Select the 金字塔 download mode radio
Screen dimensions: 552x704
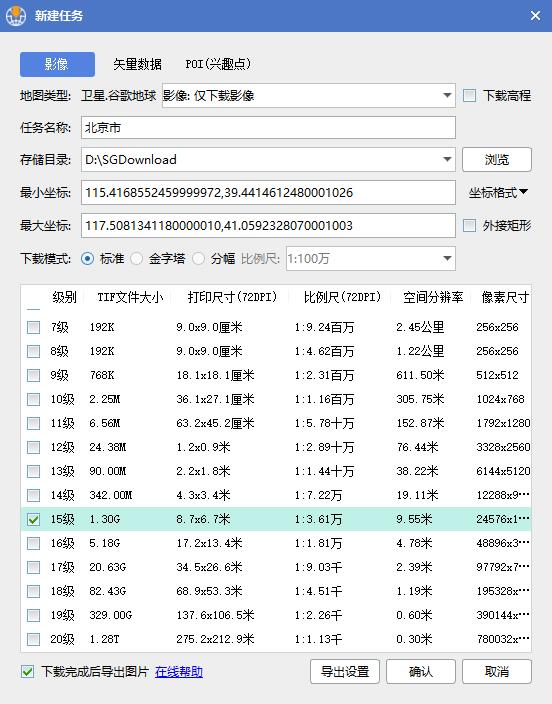coord(137,259)
